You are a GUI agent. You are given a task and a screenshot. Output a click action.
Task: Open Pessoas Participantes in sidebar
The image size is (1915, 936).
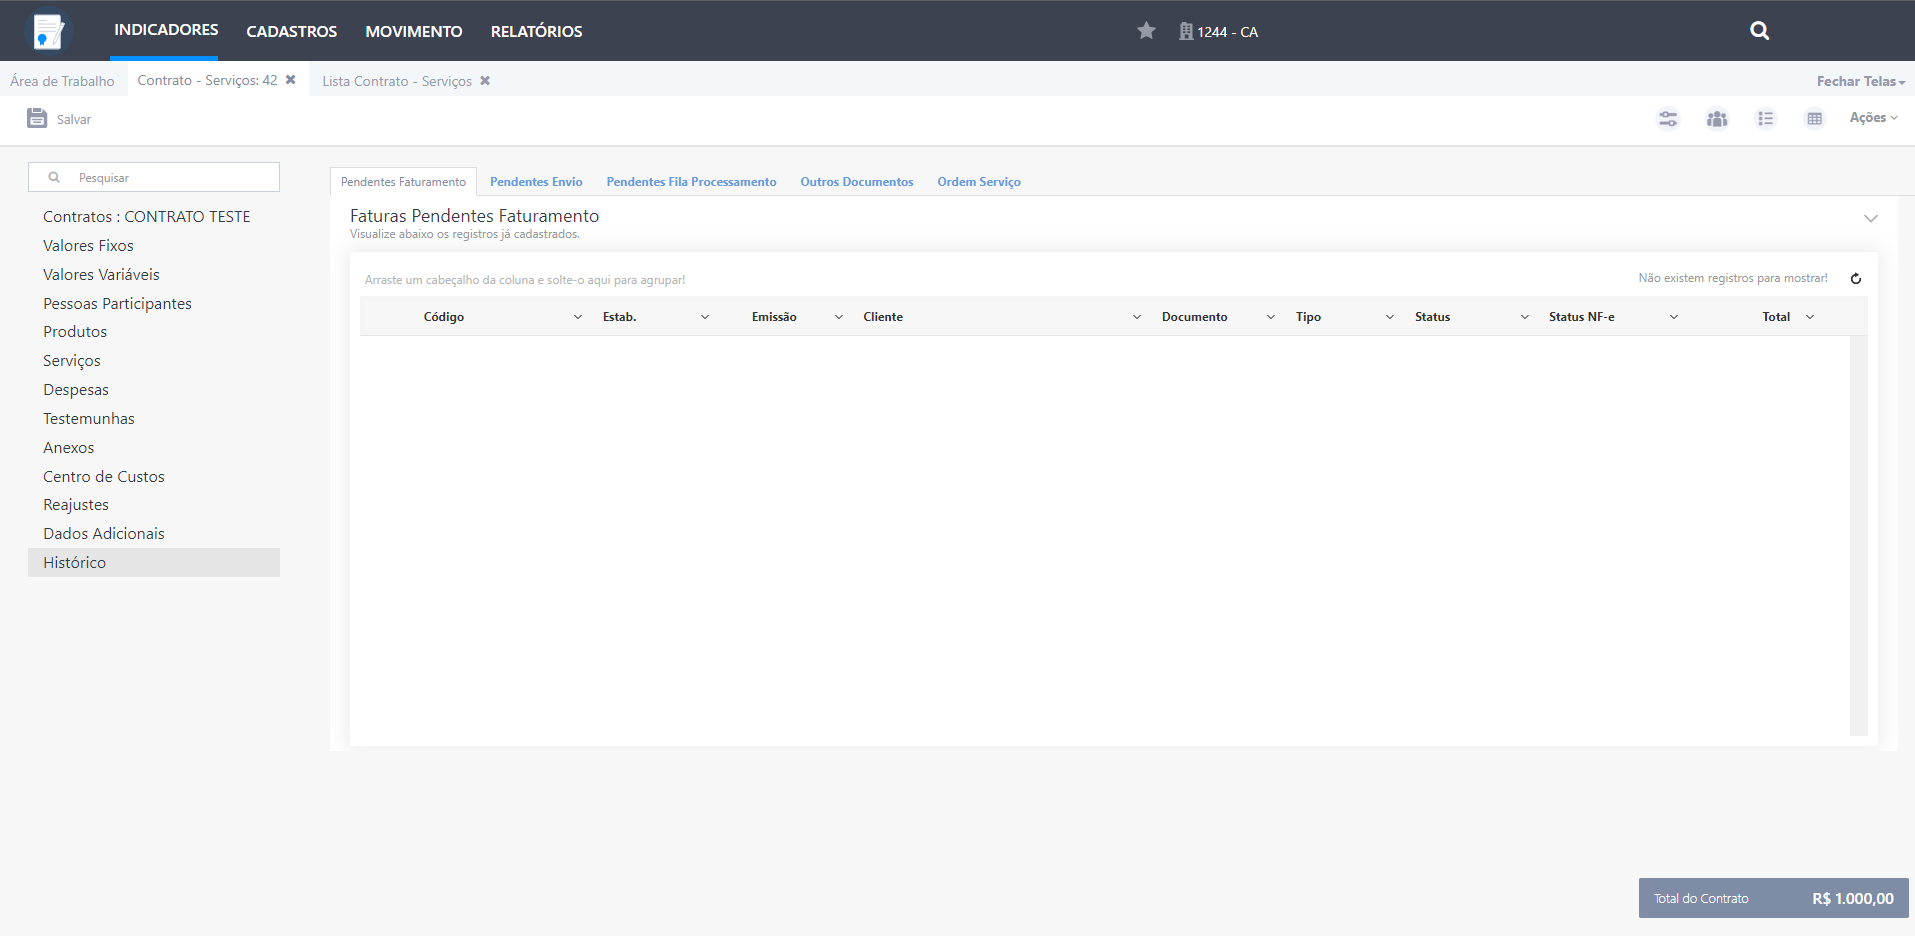click(x=117, y=304)
